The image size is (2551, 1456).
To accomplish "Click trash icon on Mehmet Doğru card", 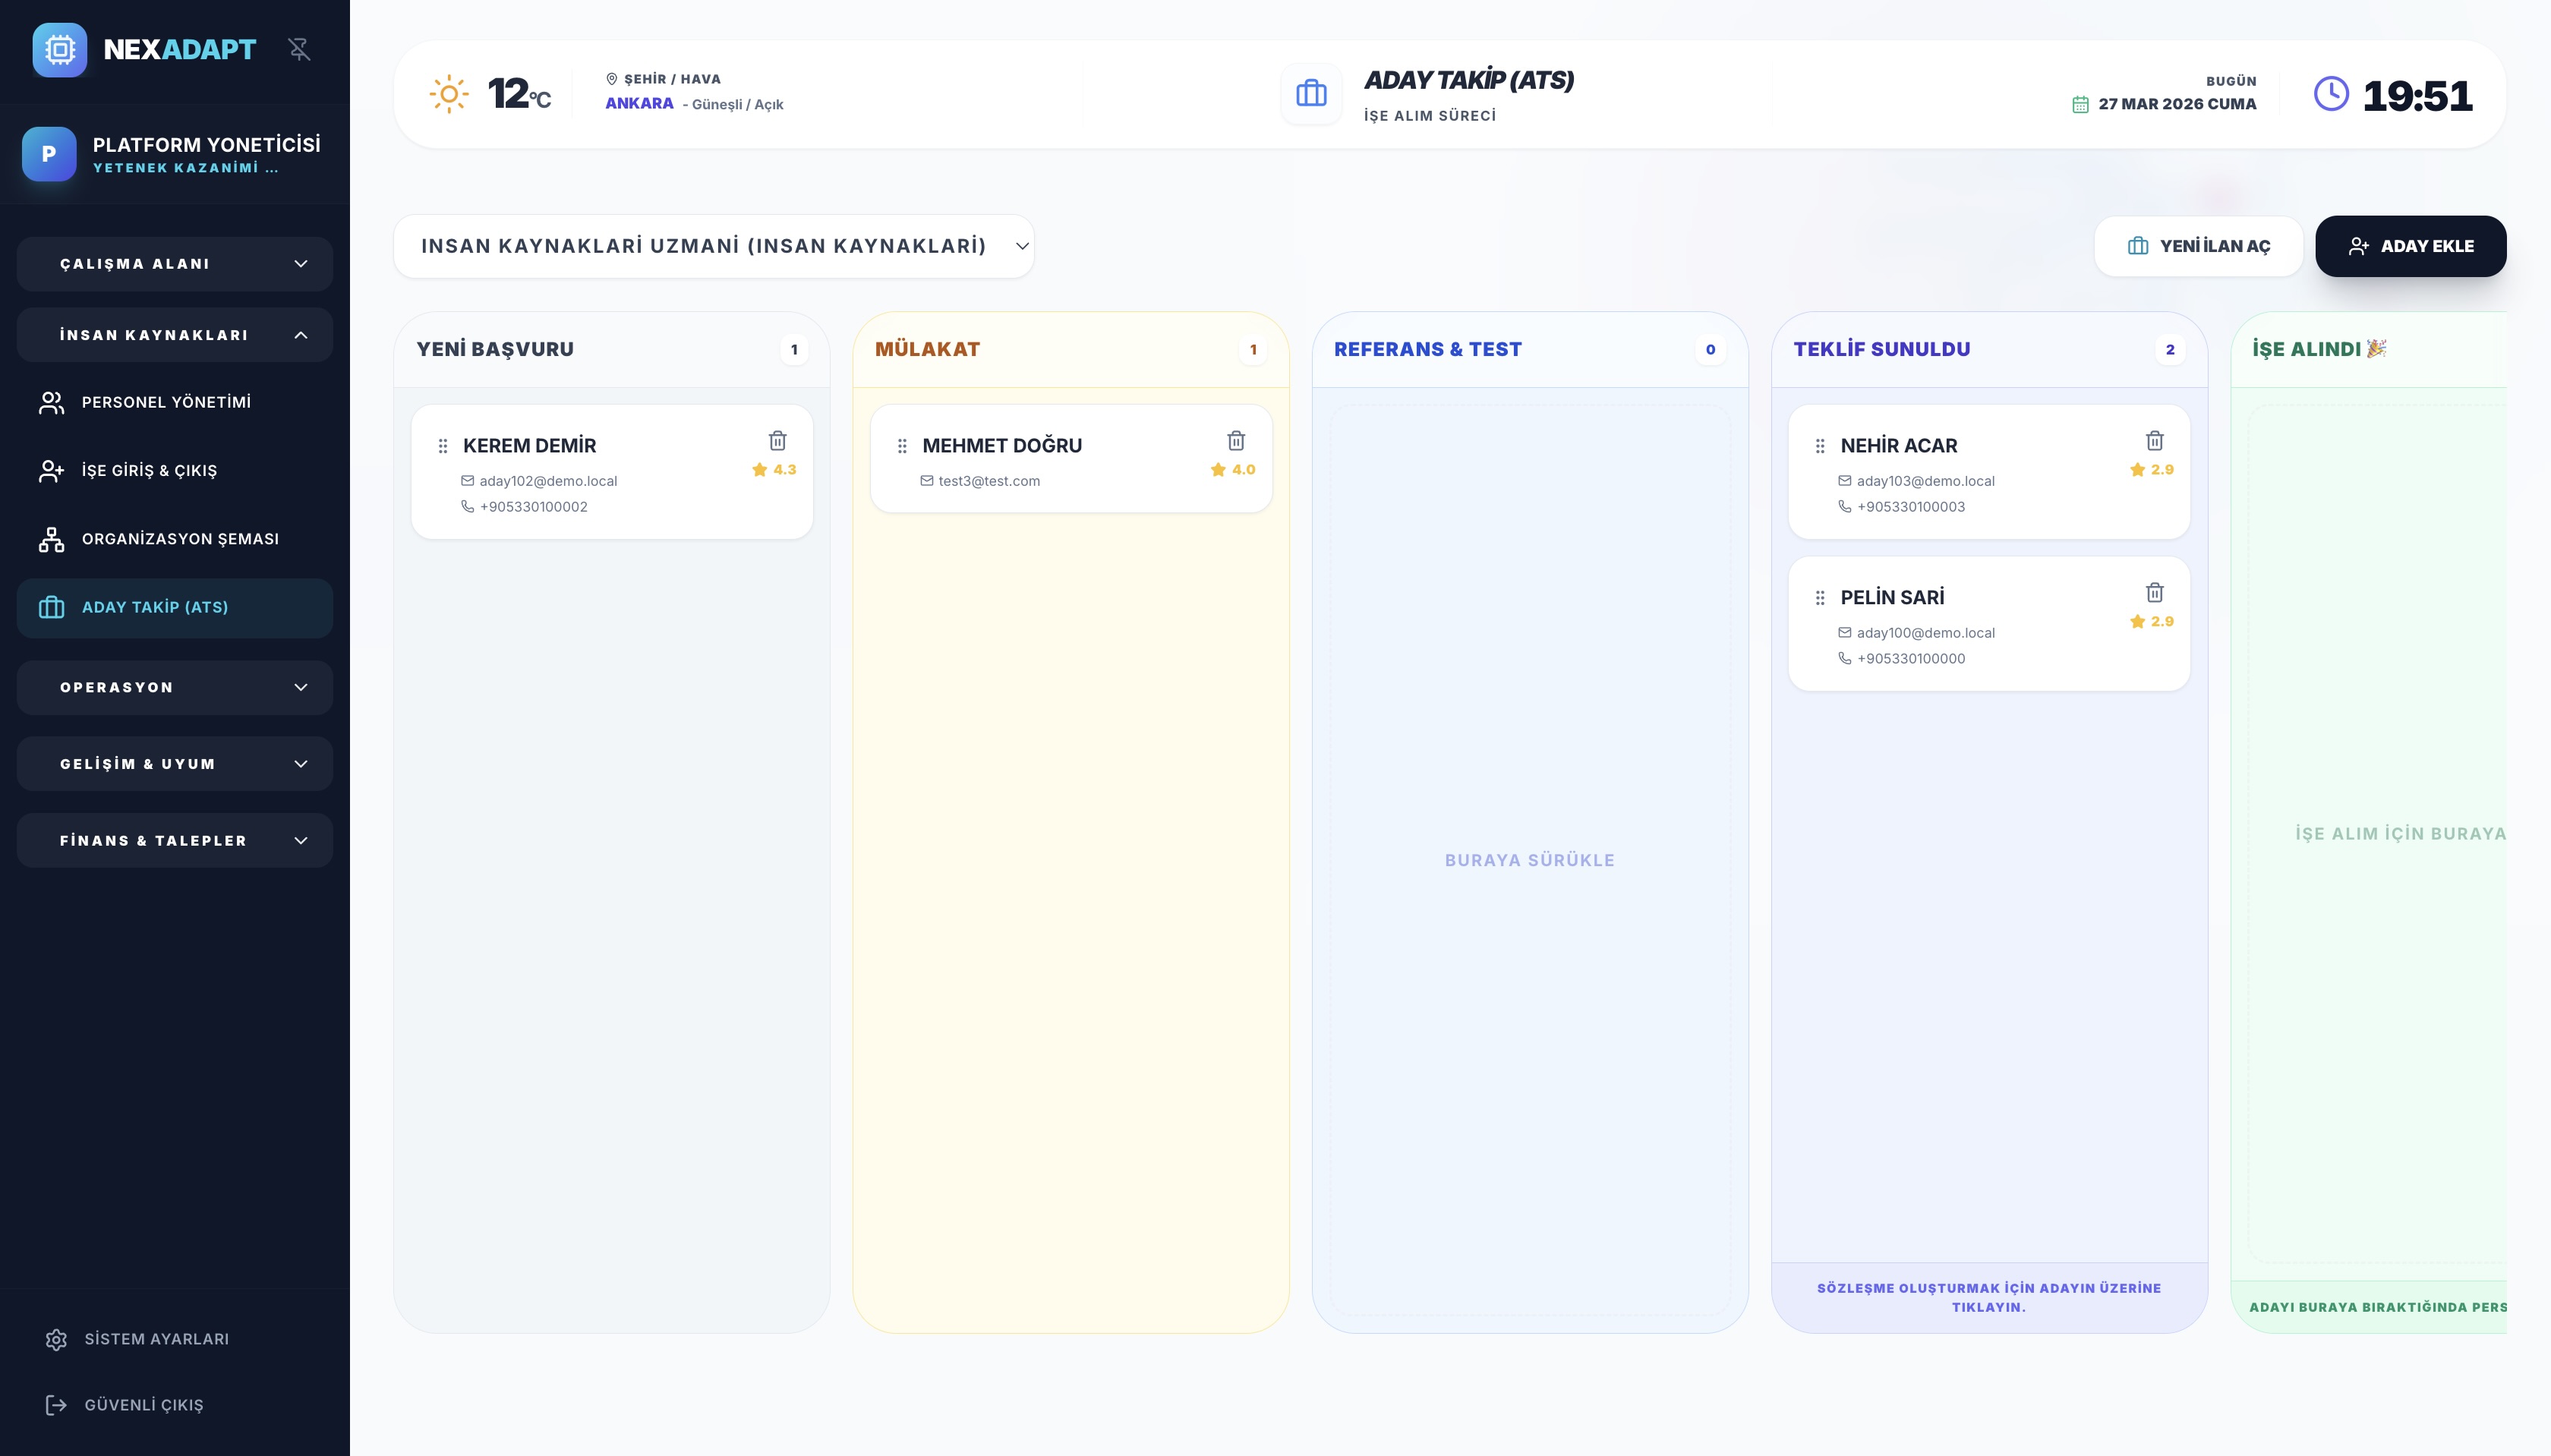I will (x=1236, y=441).
